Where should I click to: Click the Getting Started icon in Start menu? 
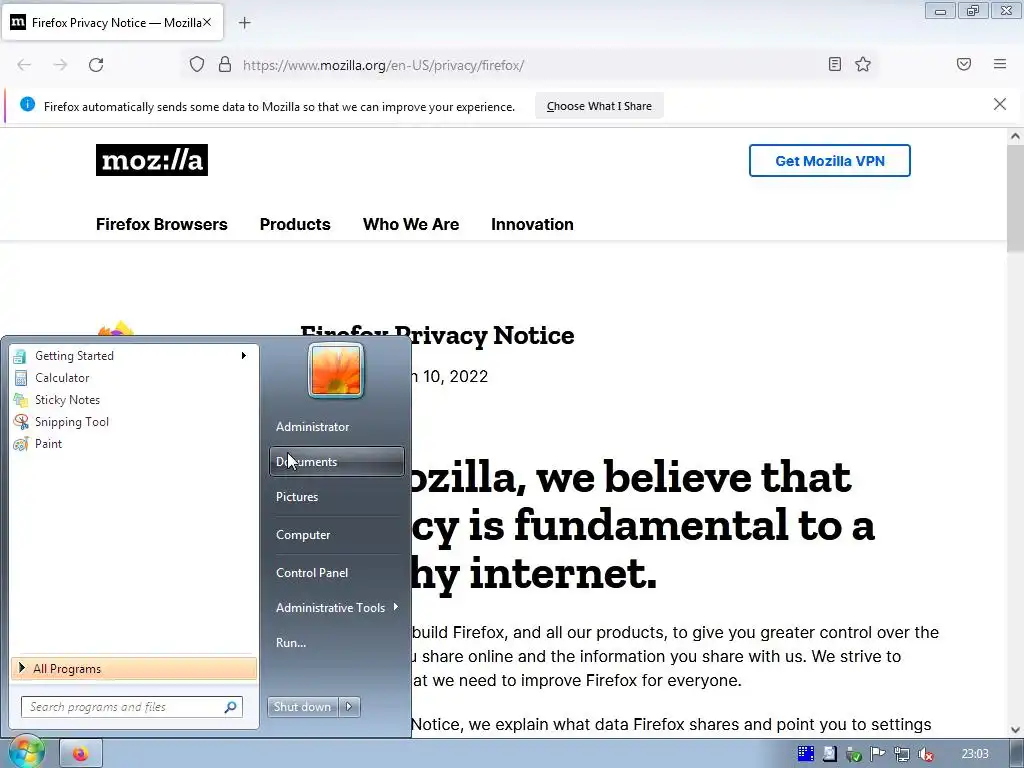[x=20, y=356]
